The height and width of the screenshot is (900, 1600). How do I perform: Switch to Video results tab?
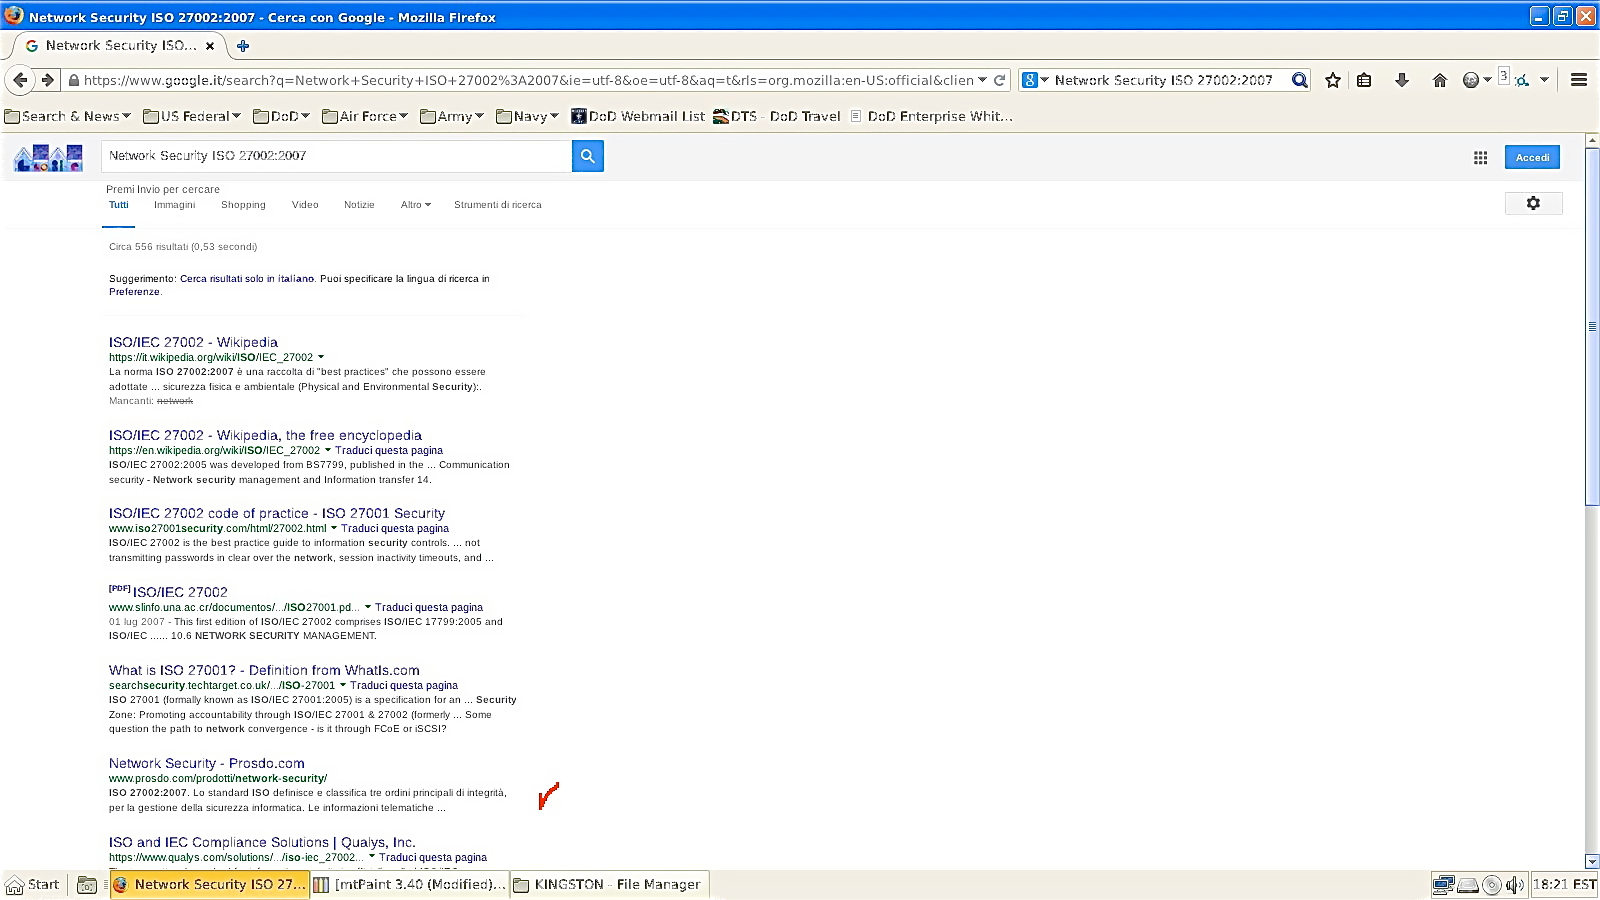point(305,205)
